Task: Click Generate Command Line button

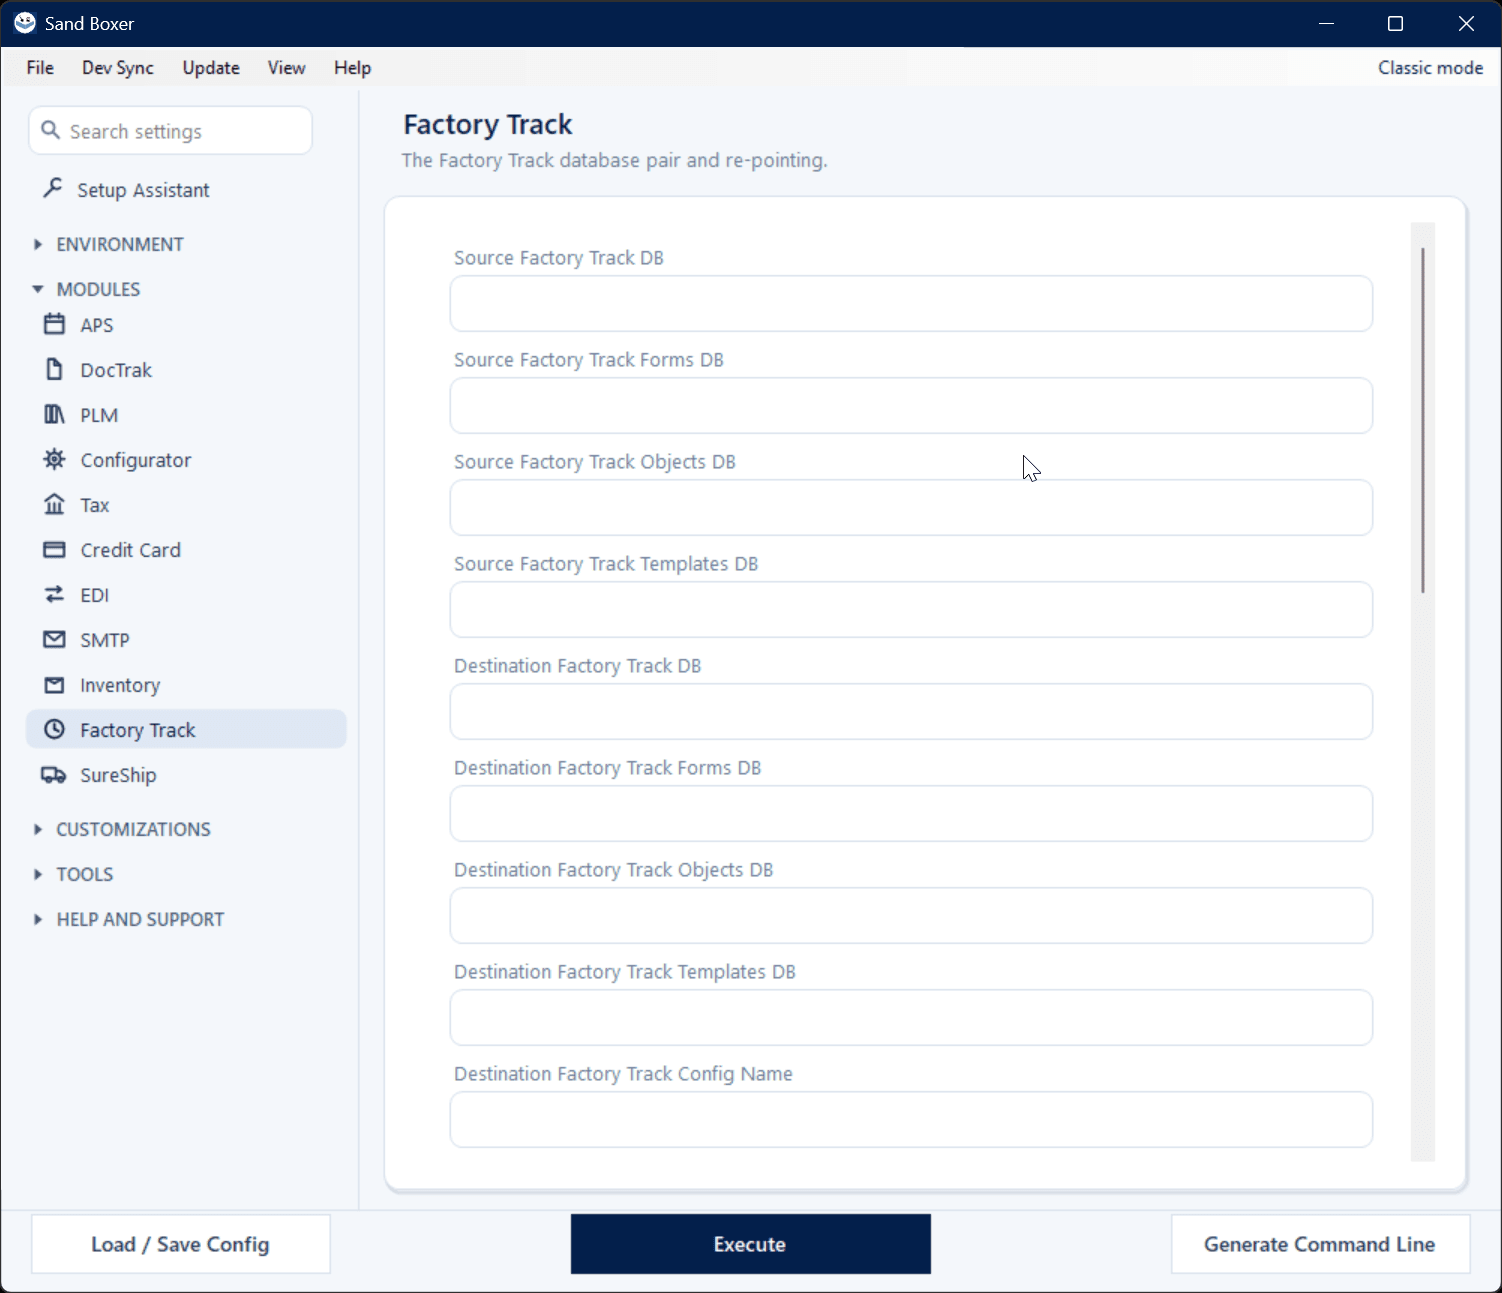Action: tap(1320, 1244)
